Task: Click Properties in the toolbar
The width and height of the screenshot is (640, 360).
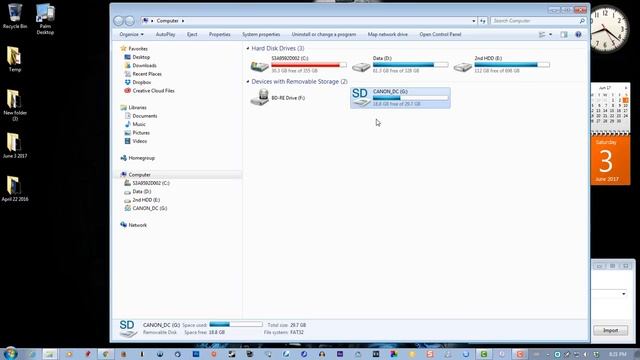Action: tap(220, 35)
